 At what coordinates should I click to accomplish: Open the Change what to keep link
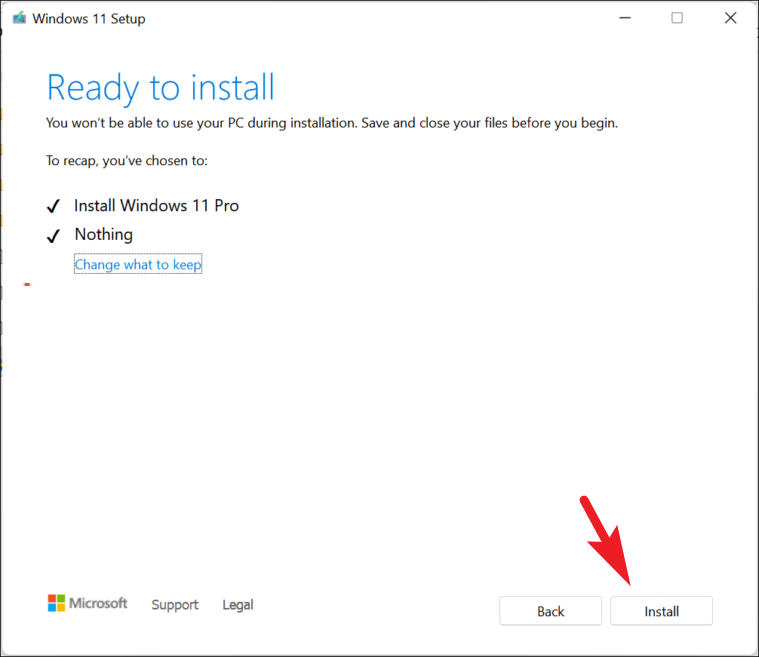138,264
